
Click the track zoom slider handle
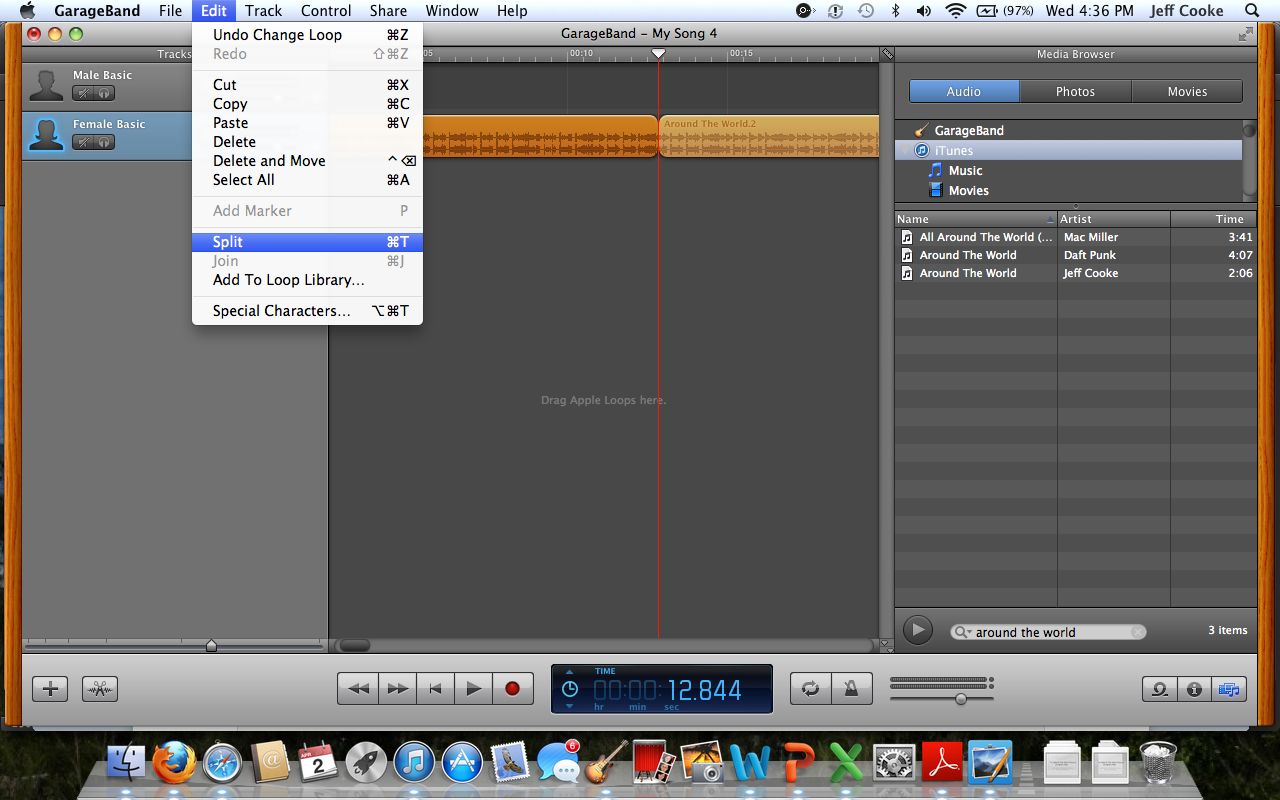(x=211, y=646)
